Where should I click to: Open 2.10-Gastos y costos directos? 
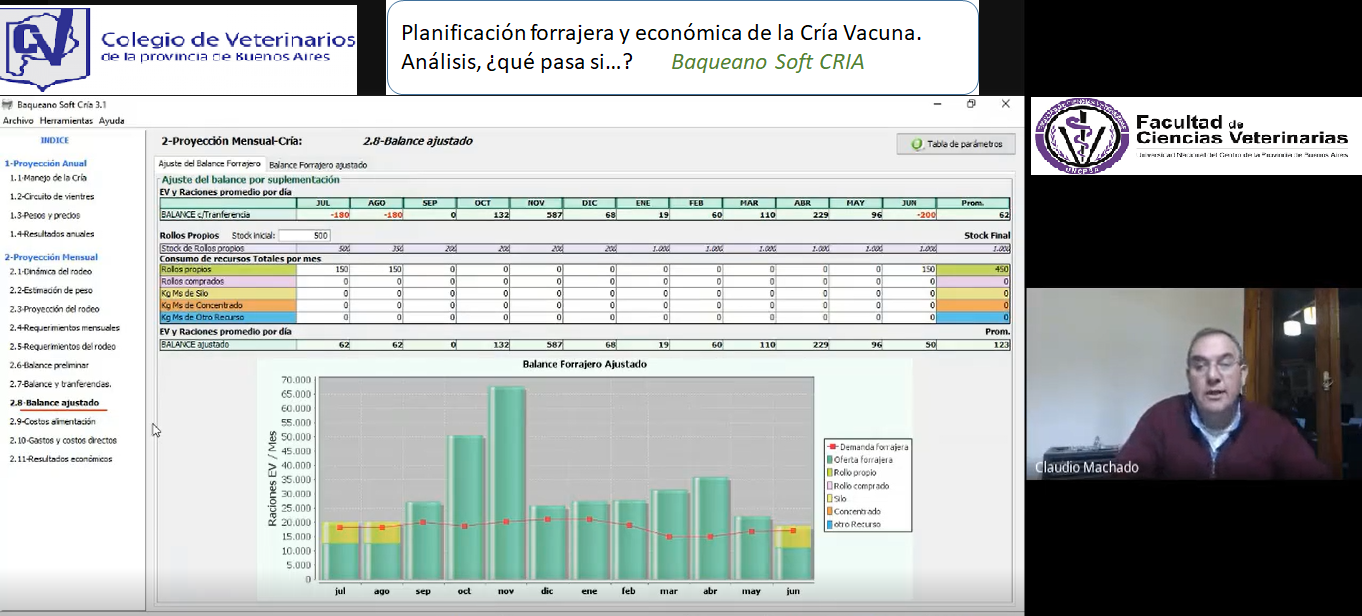point(63,440)
